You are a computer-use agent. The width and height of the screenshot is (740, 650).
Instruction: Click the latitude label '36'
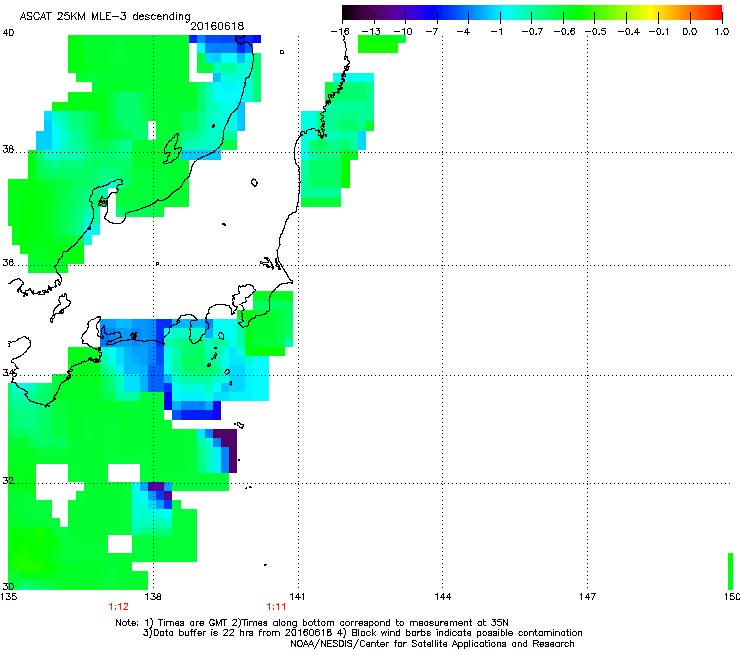(x=8, y=262)
